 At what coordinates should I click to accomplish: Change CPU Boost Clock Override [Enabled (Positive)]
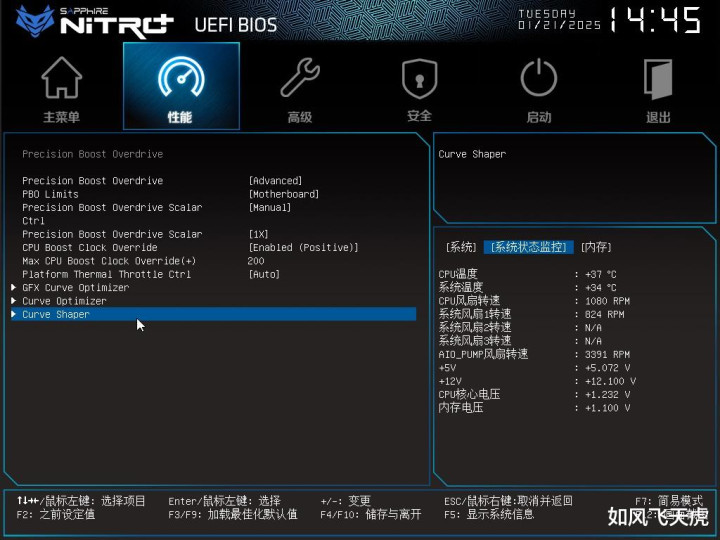pyautogui.click(x=303, y=248)
